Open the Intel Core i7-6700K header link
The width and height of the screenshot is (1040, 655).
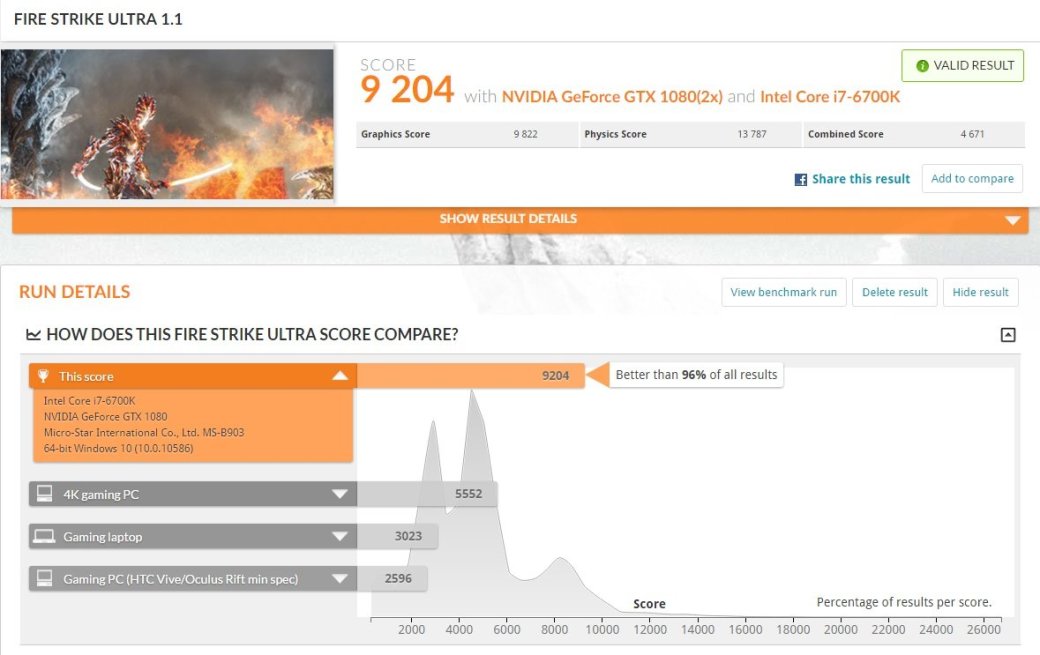click(830, 97)
